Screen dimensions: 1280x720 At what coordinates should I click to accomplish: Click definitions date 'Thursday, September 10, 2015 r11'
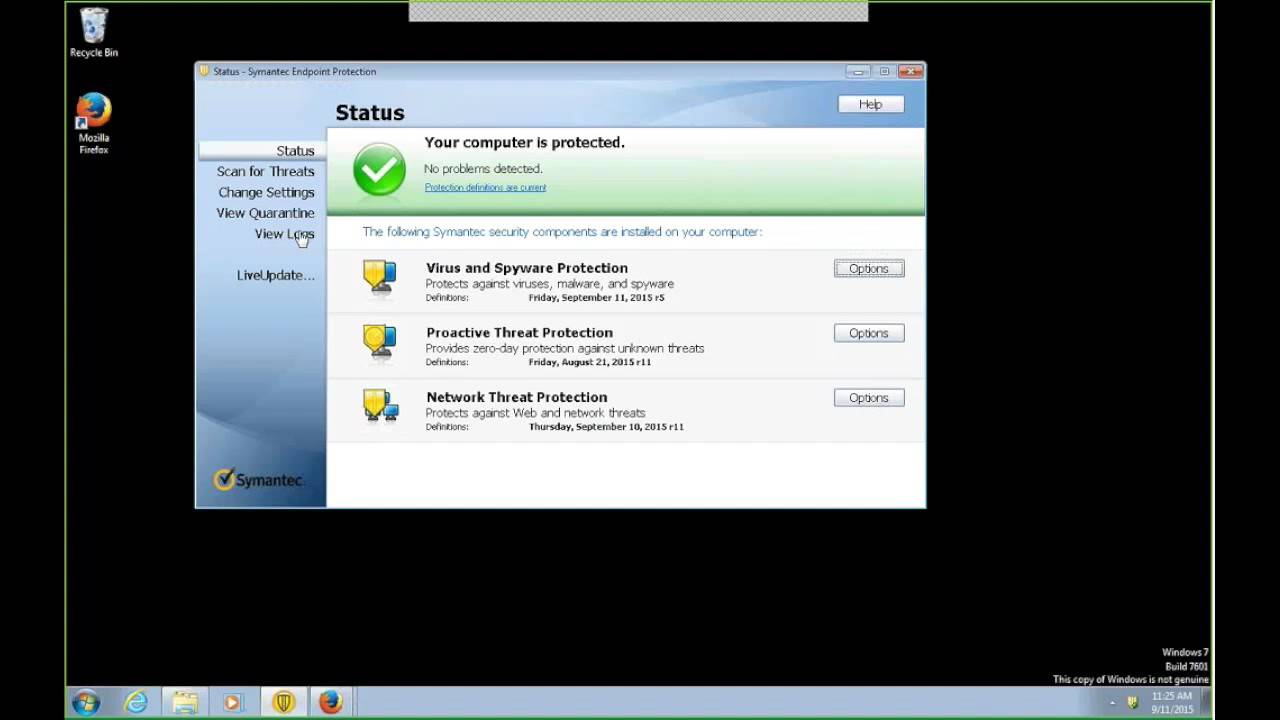(606, 427)
